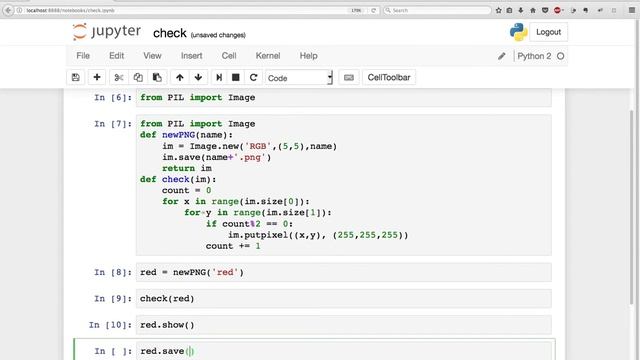The height and width of the screenshot is (360, 640).
Task: Show bookmarks list icon in the browser toolbar
Action: (x=509, y=10)
